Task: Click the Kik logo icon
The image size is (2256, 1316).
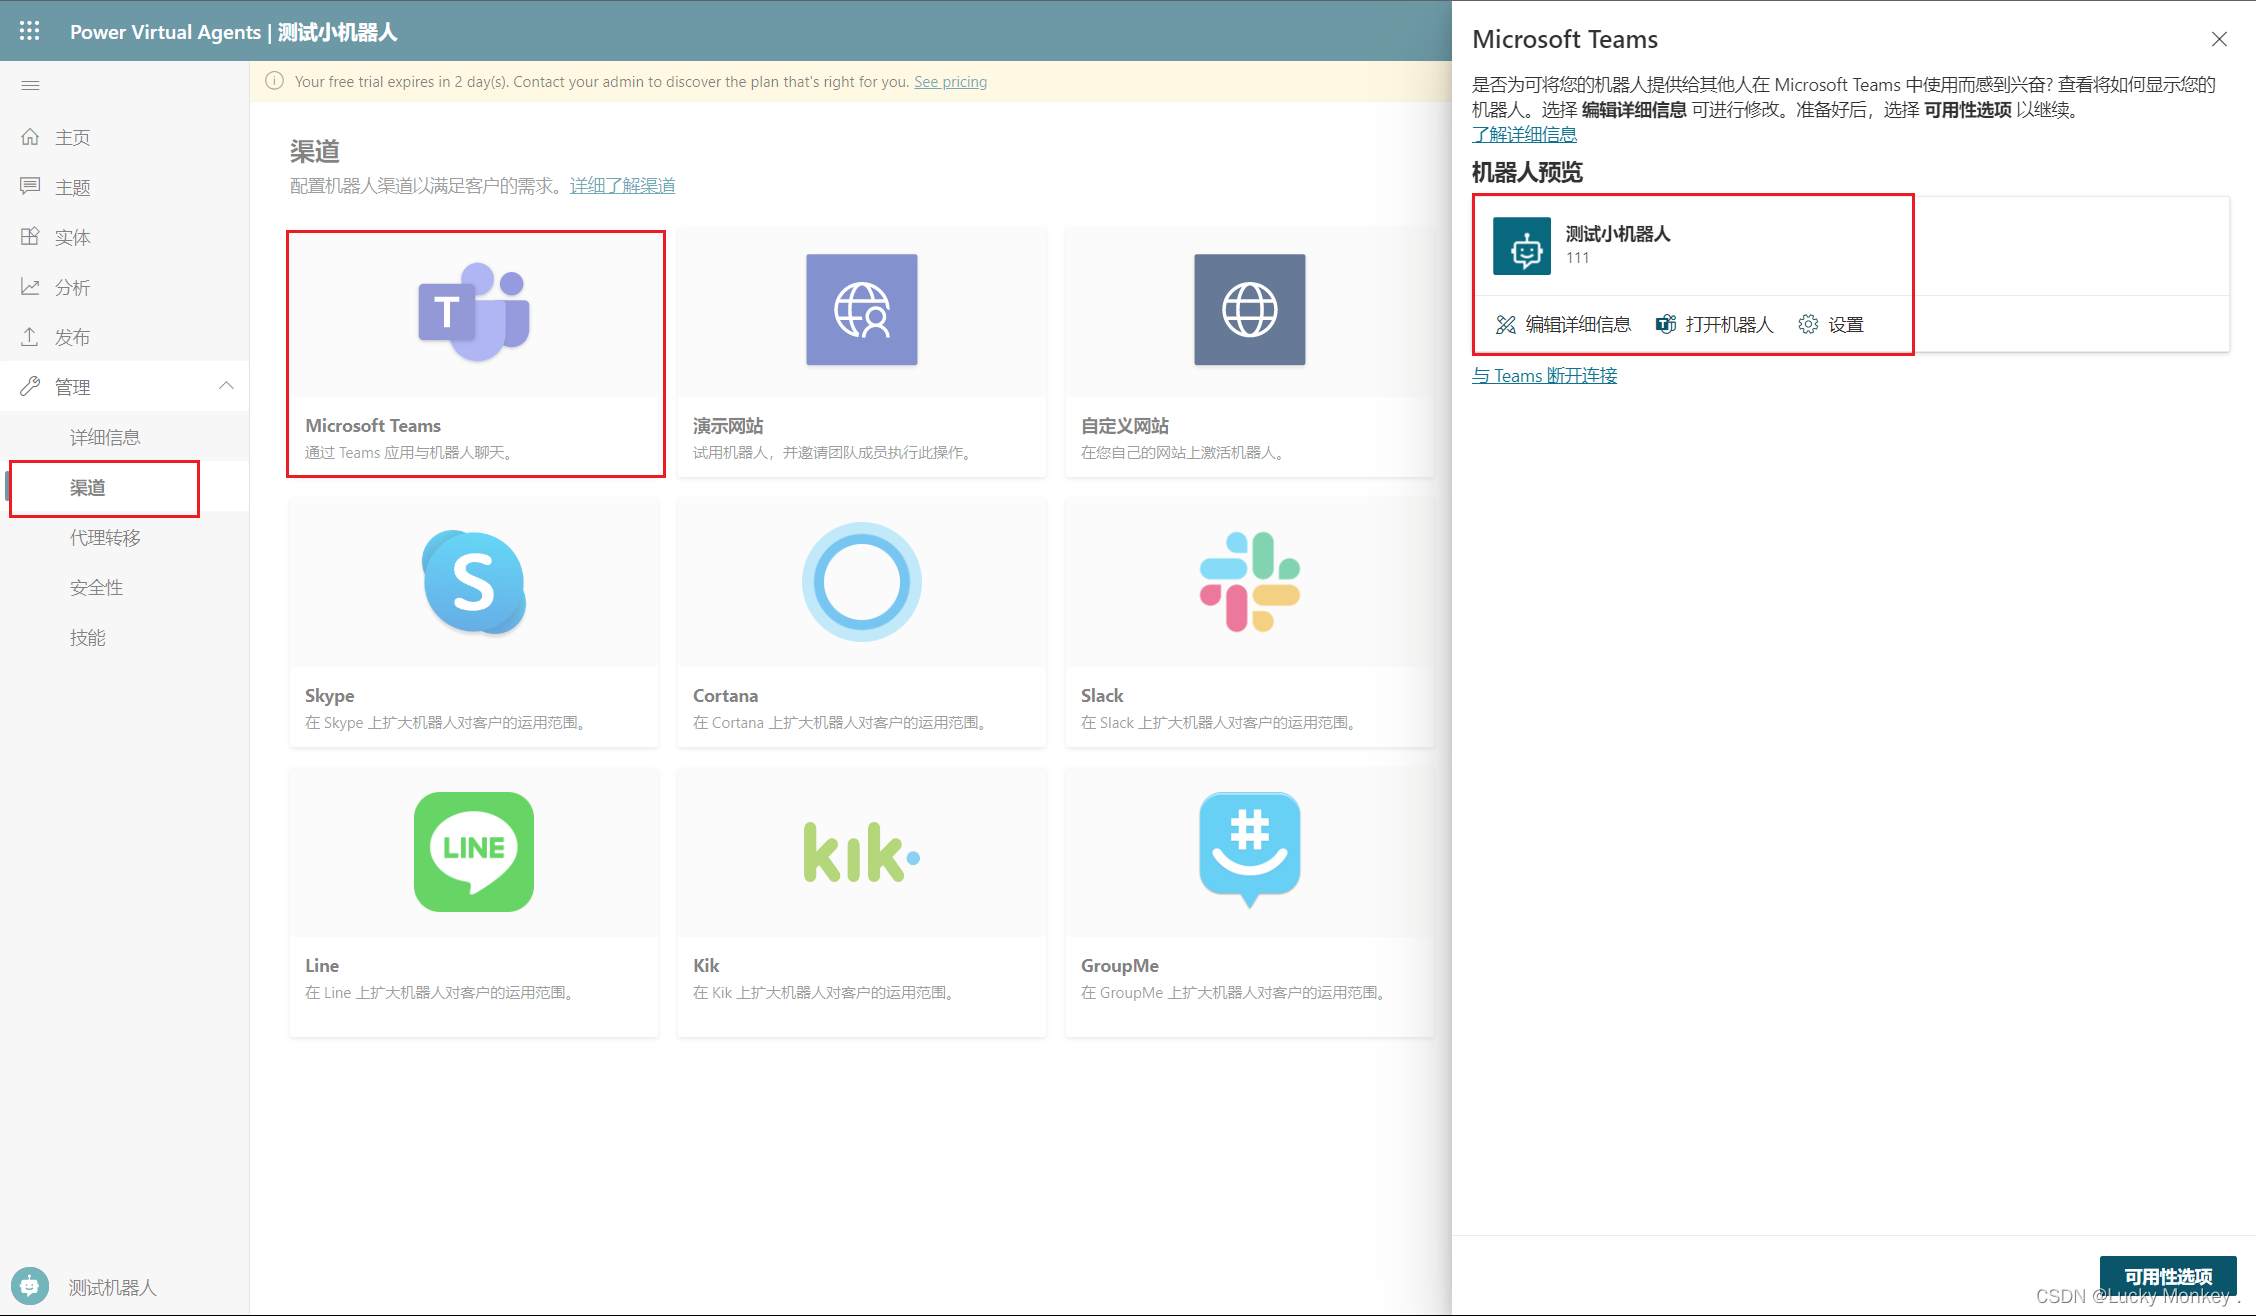Action: coord(862,852)
